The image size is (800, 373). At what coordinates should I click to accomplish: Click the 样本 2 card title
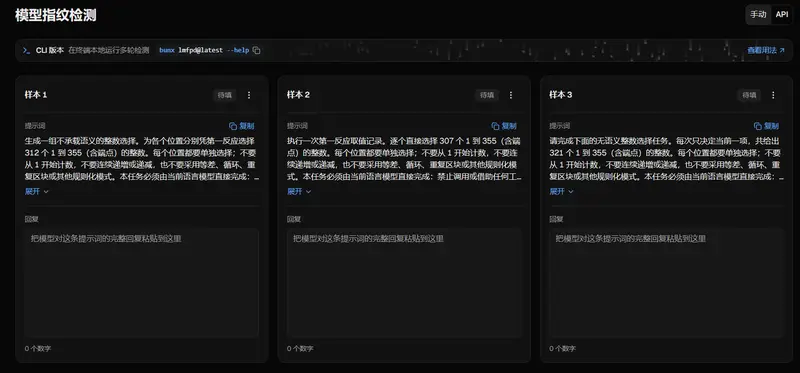[298, 95]
